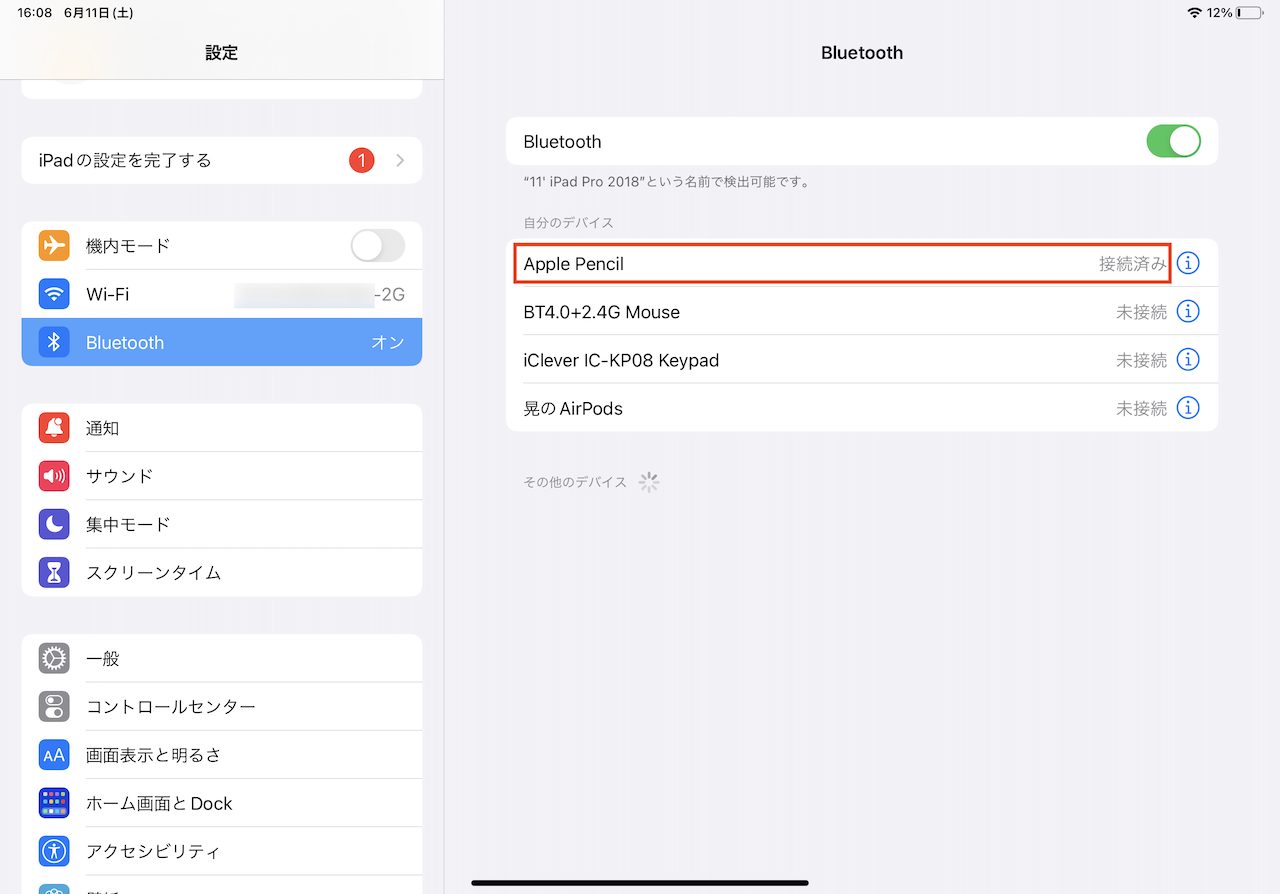Open 画面表示と明るさ settings
This screenshot has height=894, width=1280.
click(x=222, y=755)
